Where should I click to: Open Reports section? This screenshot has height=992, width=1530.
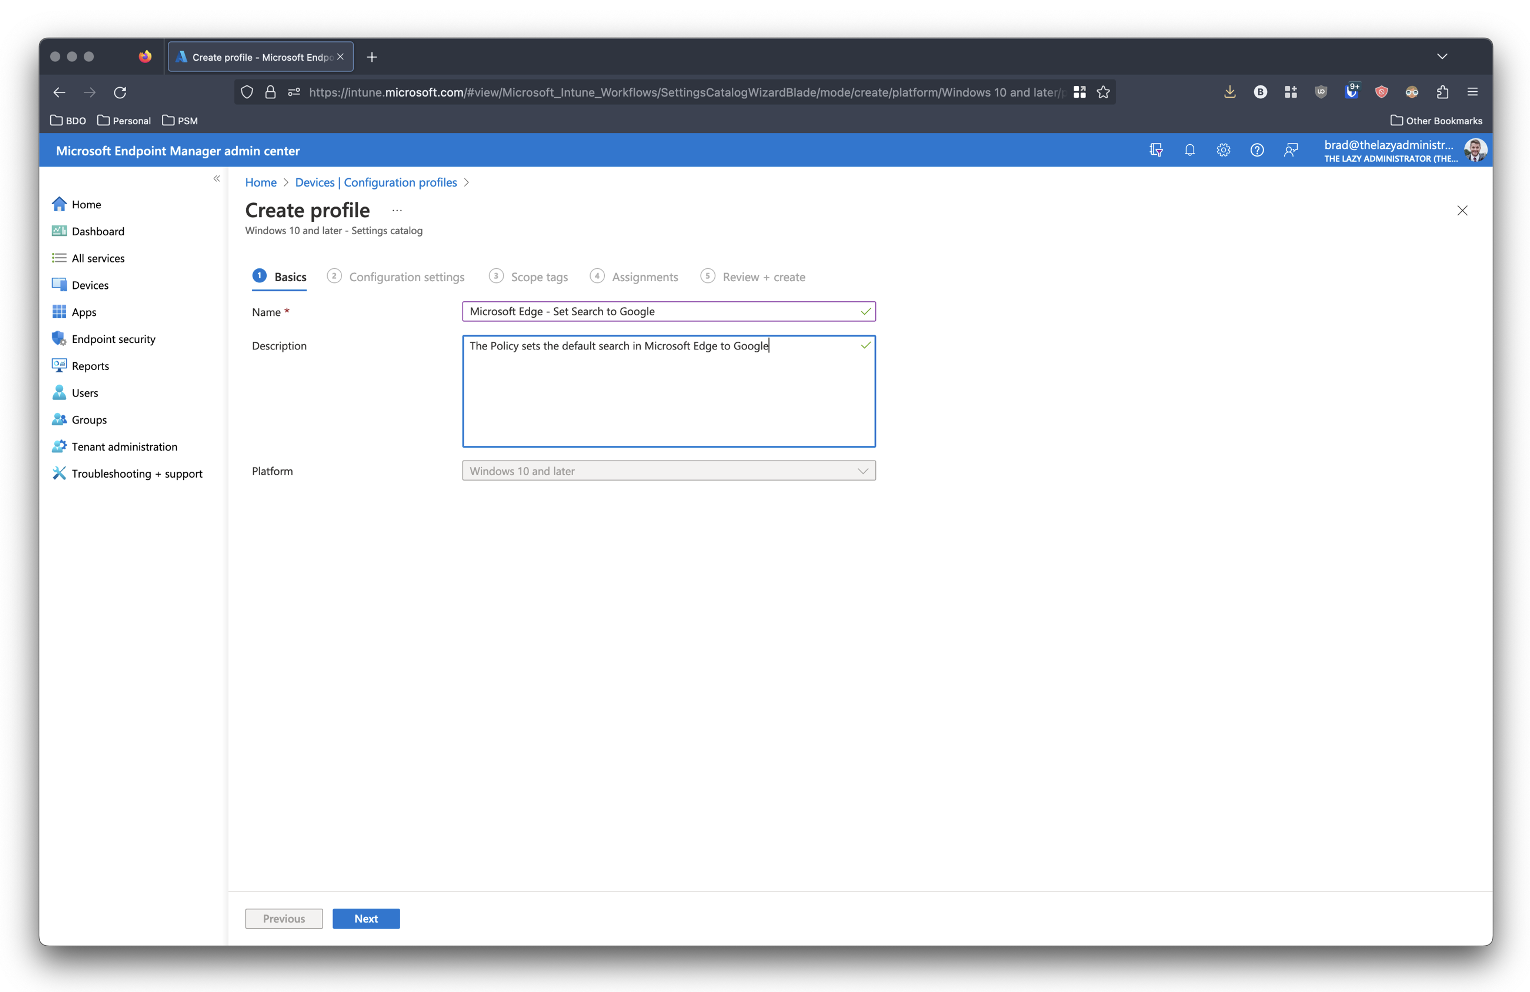point(80,366)
